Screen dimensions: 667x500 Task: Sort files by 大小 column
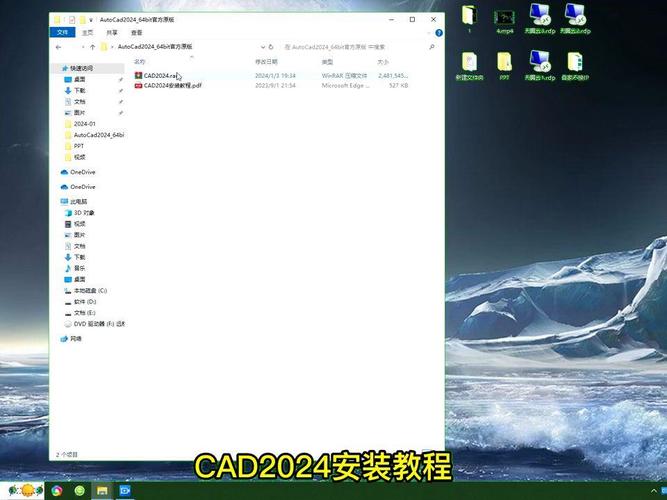(383, 62)
